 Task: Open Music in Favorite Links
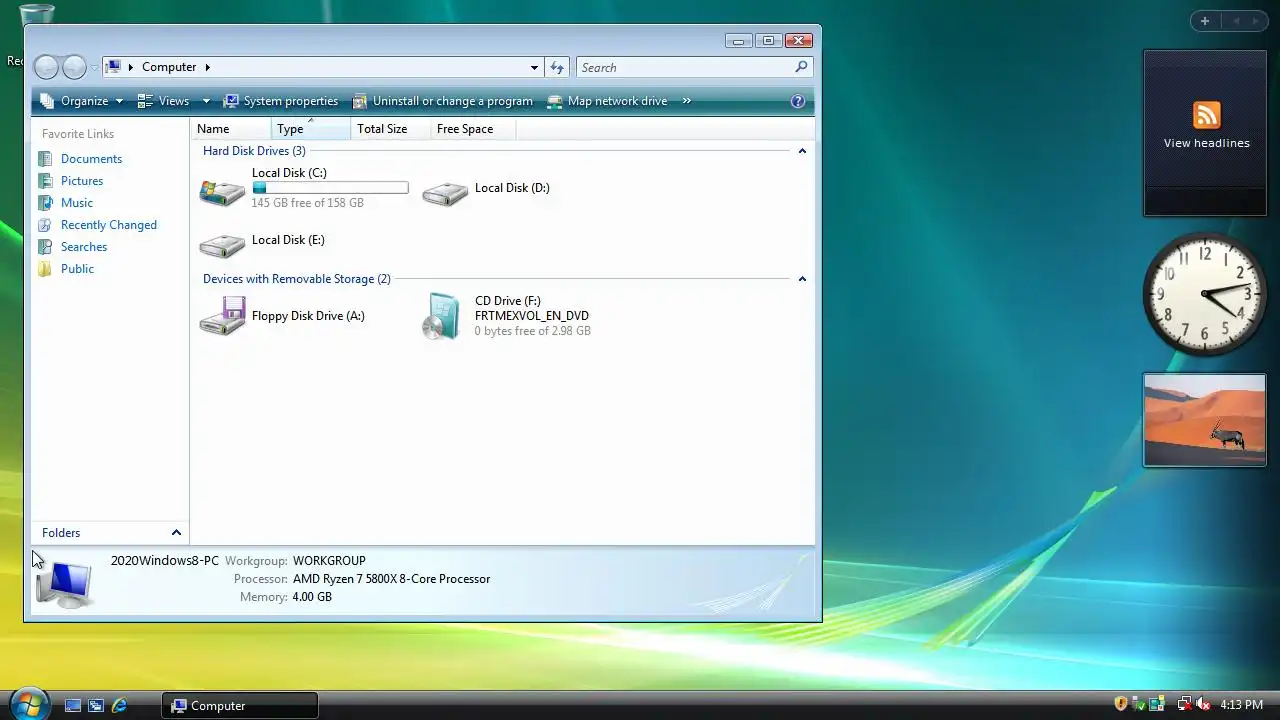(77, 203)
